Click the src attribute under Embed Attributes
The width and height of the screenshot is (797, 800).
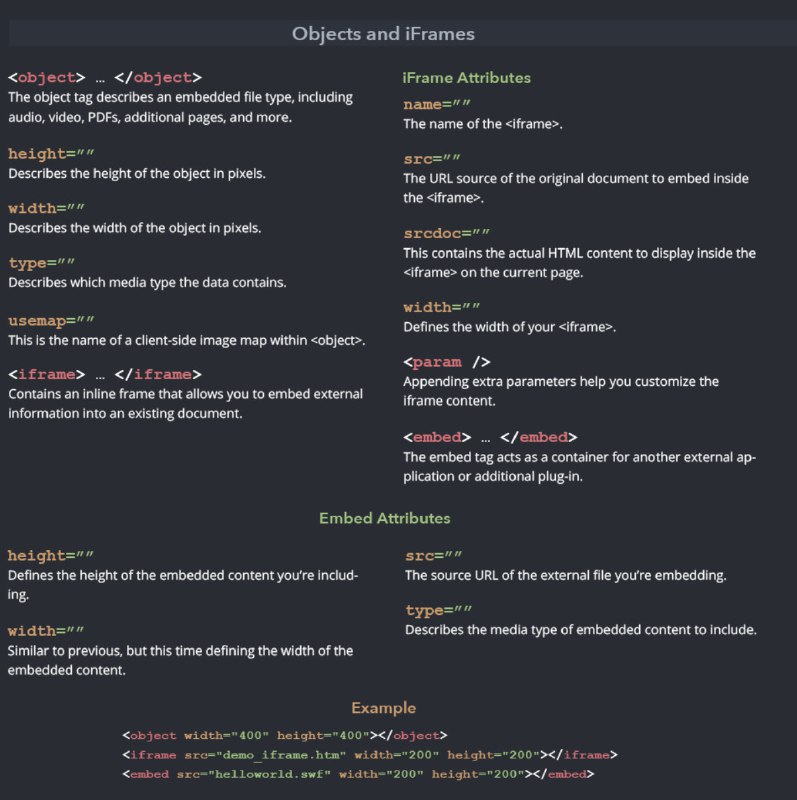434,555
